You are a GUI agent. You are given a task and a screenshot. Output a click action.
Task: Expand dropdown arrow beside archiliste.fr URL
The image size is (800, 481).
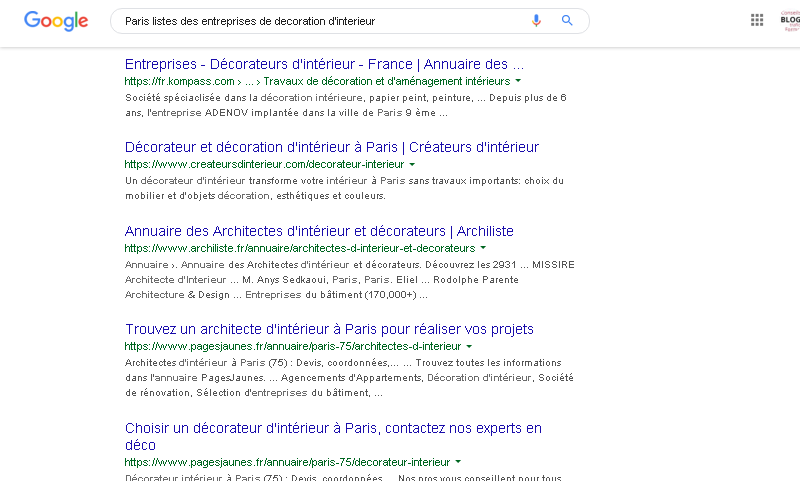[483, 248]
